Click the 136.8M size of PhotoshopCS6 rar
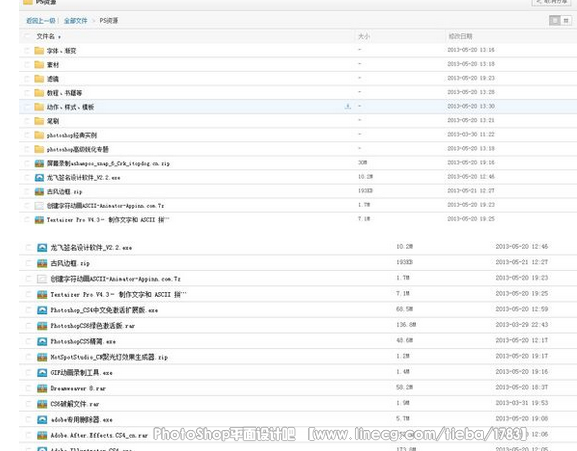This screenshot has height=451, width=577. pyautogui.click(x=406, y=324)
